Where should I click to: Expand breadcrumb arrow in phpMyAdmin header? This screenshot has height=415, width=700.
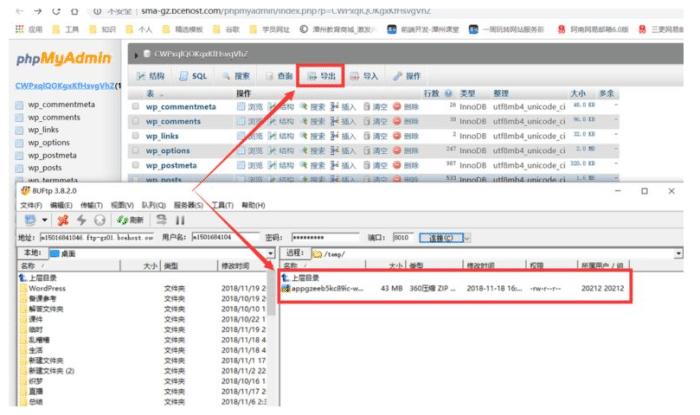click(136, 54)
